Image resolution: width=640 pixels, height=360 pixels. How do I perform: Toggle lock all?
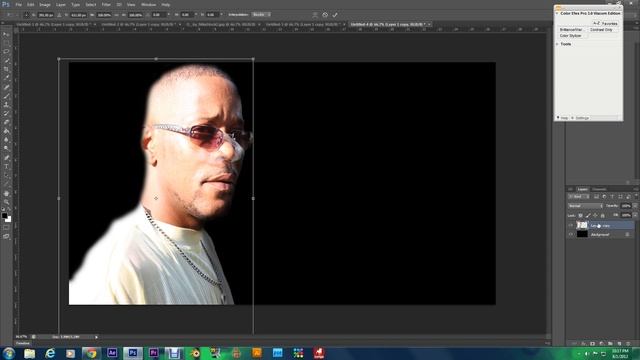click(x=603, y=215)
